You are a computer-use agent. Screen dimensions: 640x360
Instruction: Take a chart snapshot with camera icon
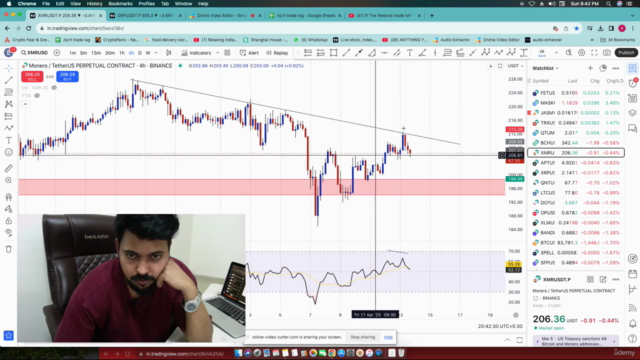[607, 53]
